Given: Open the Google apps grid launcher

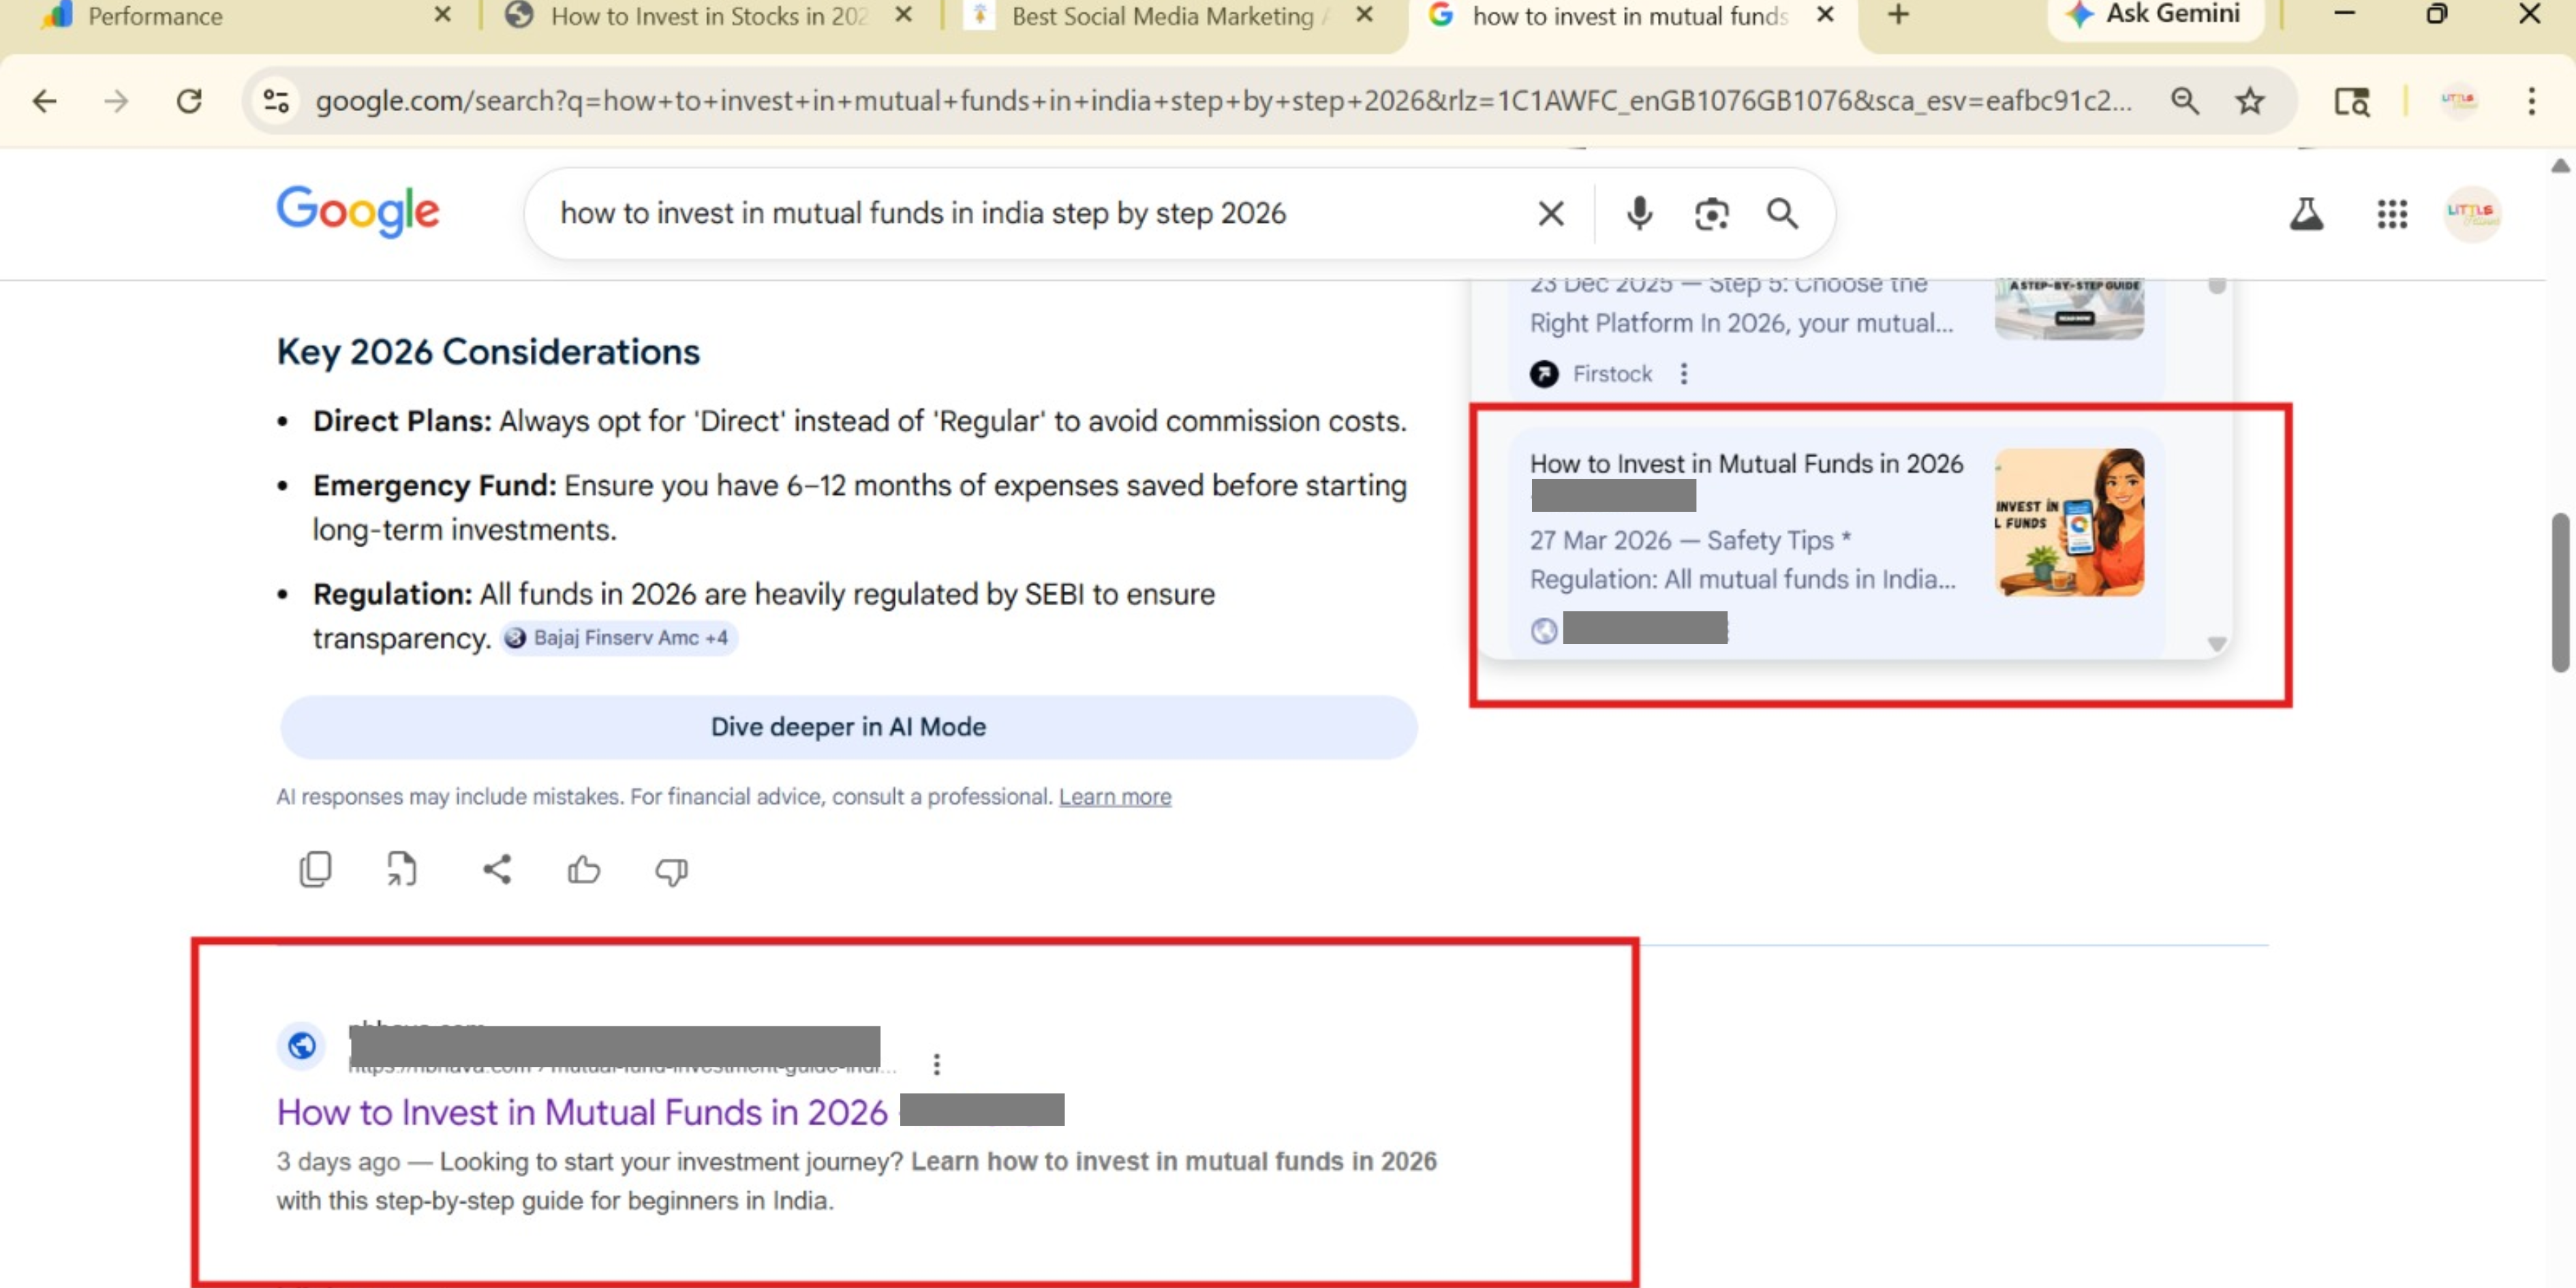Looking at the screenshot, I should click(x=2391, y=213).
